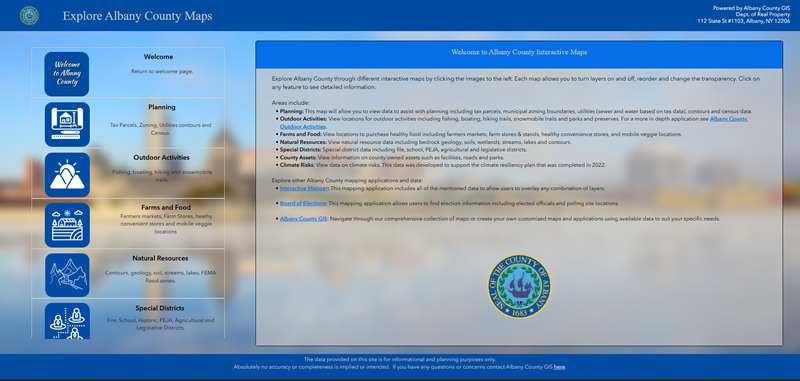Click 'Return to welcome page.' description
The height and width of the screenshot is (381, 800).
[x=162, y=72]
